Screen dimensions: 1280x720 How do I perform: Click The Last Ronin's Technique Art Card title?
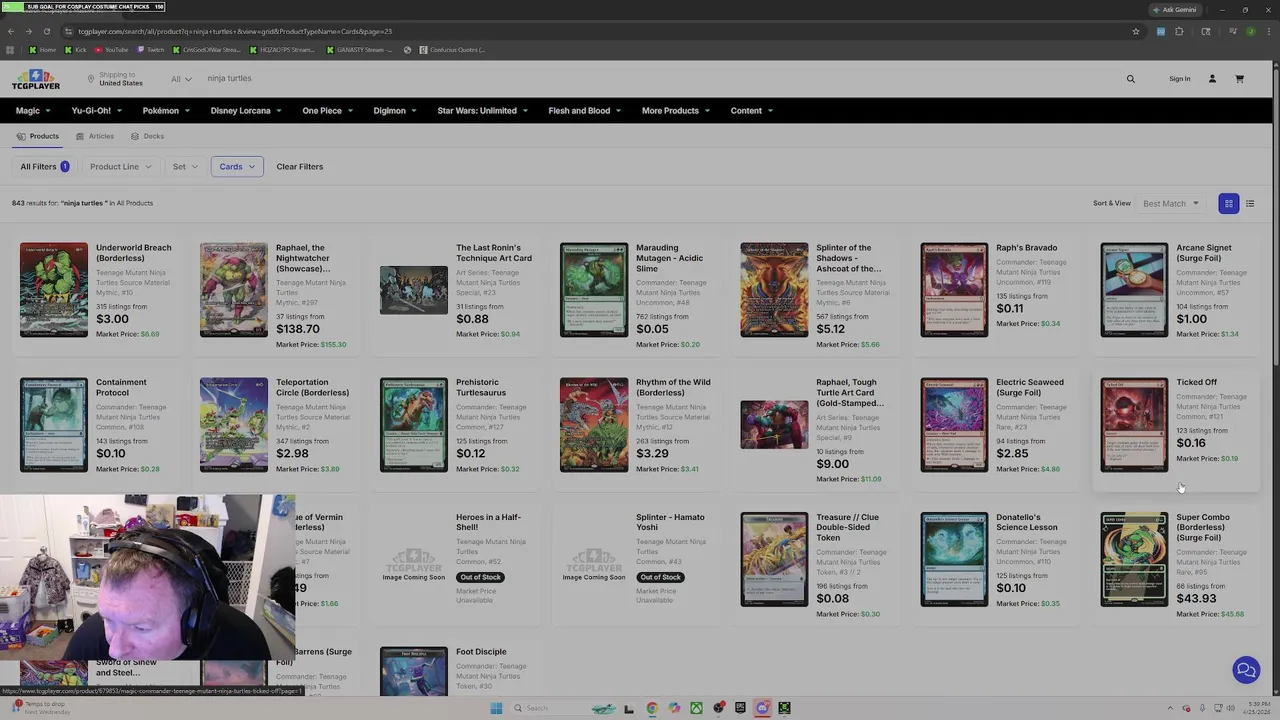tap(494, 253)
